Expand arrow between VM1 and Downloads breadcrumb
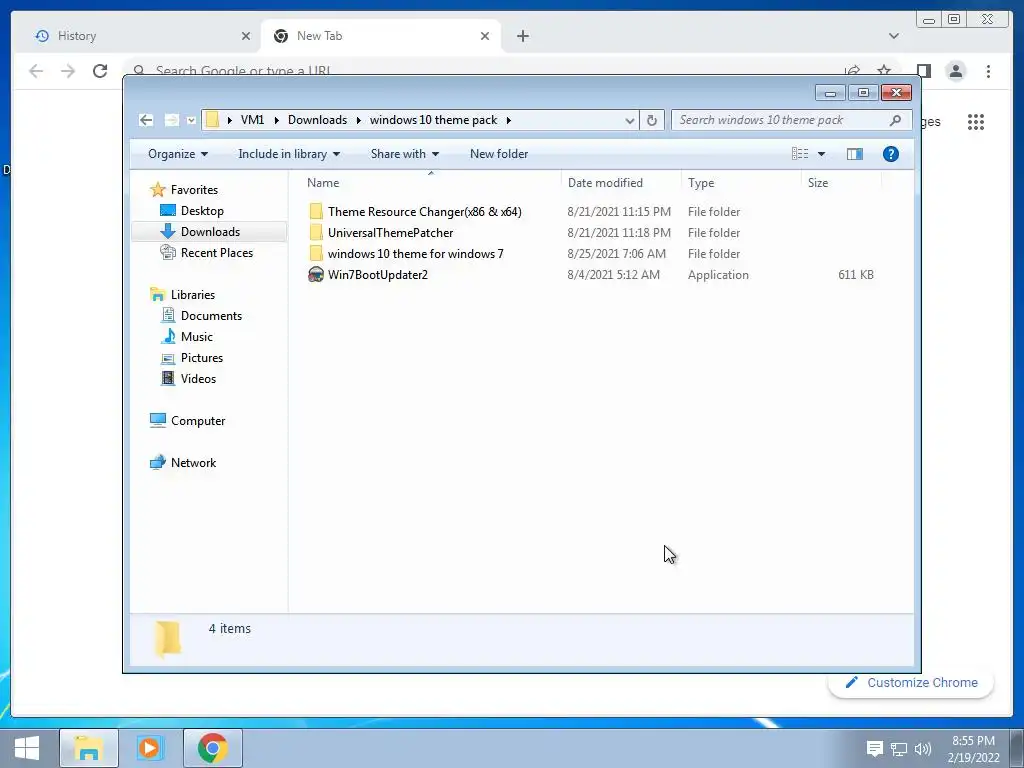The image size is (1024, 768). [276, 120]
